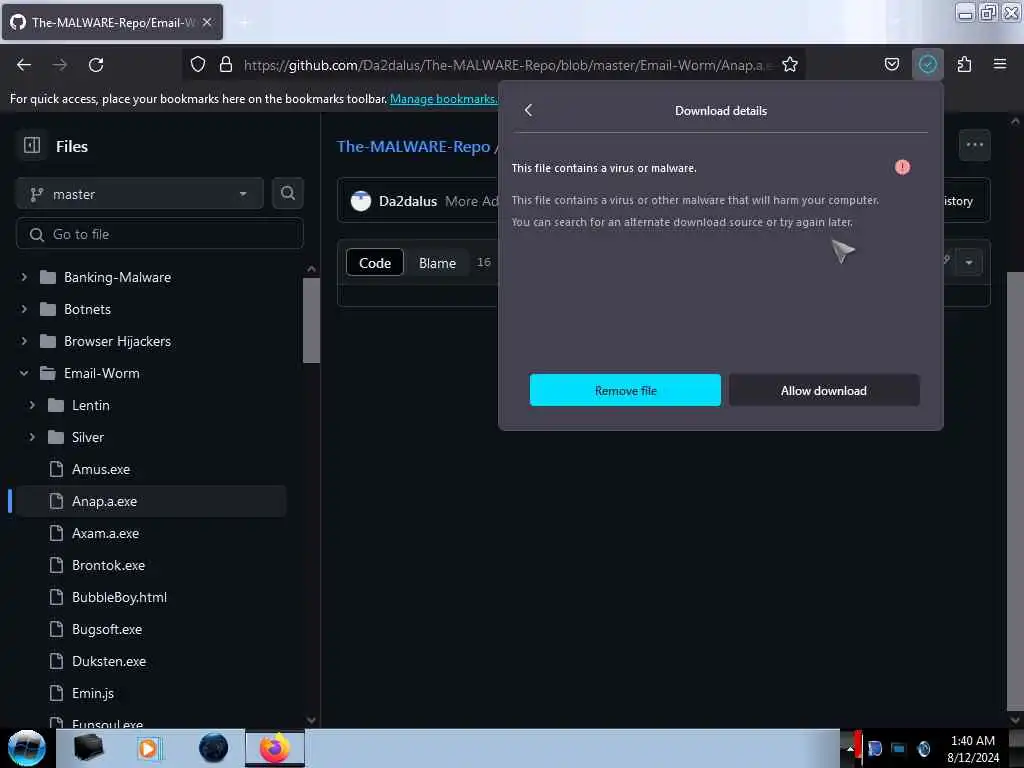Open Brontok.exe in the file tree
Image resolution: width=1024 pixels, height=768 pixels.
point(108,565)
